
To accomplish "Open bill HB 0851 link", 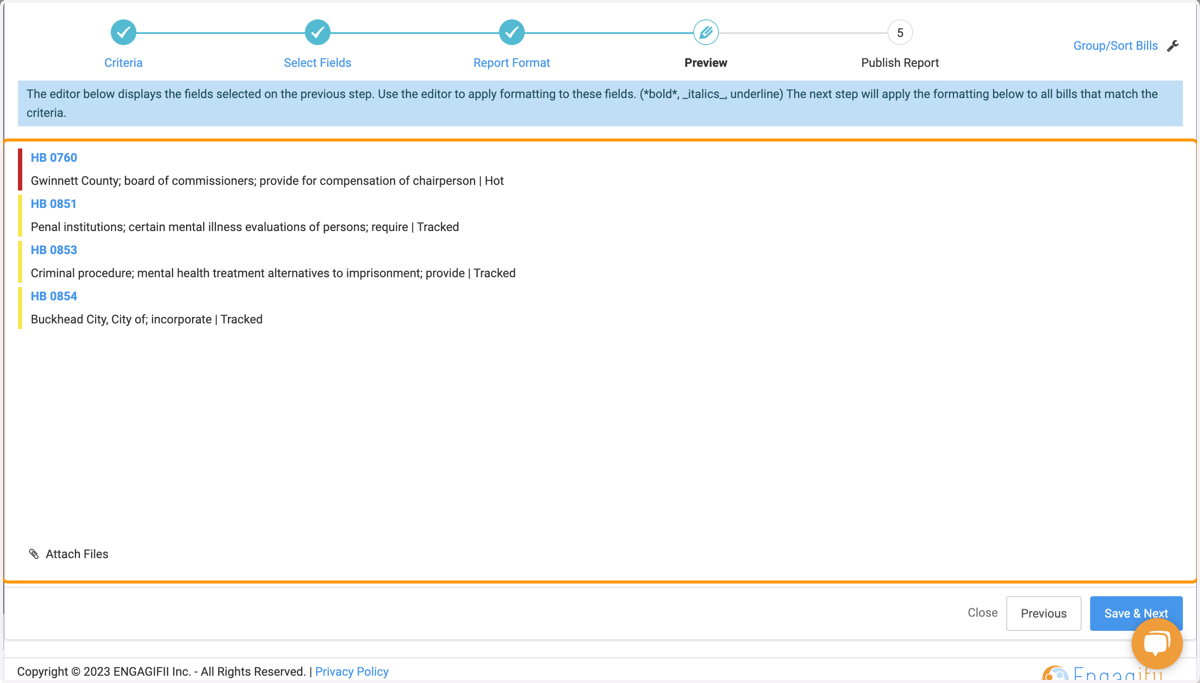I will click(54, 203).
